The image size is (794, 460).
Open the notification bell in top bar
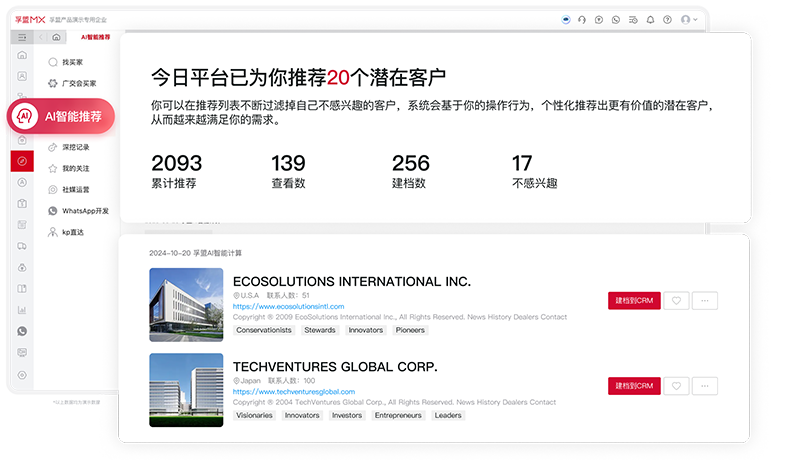pos(650,19)
